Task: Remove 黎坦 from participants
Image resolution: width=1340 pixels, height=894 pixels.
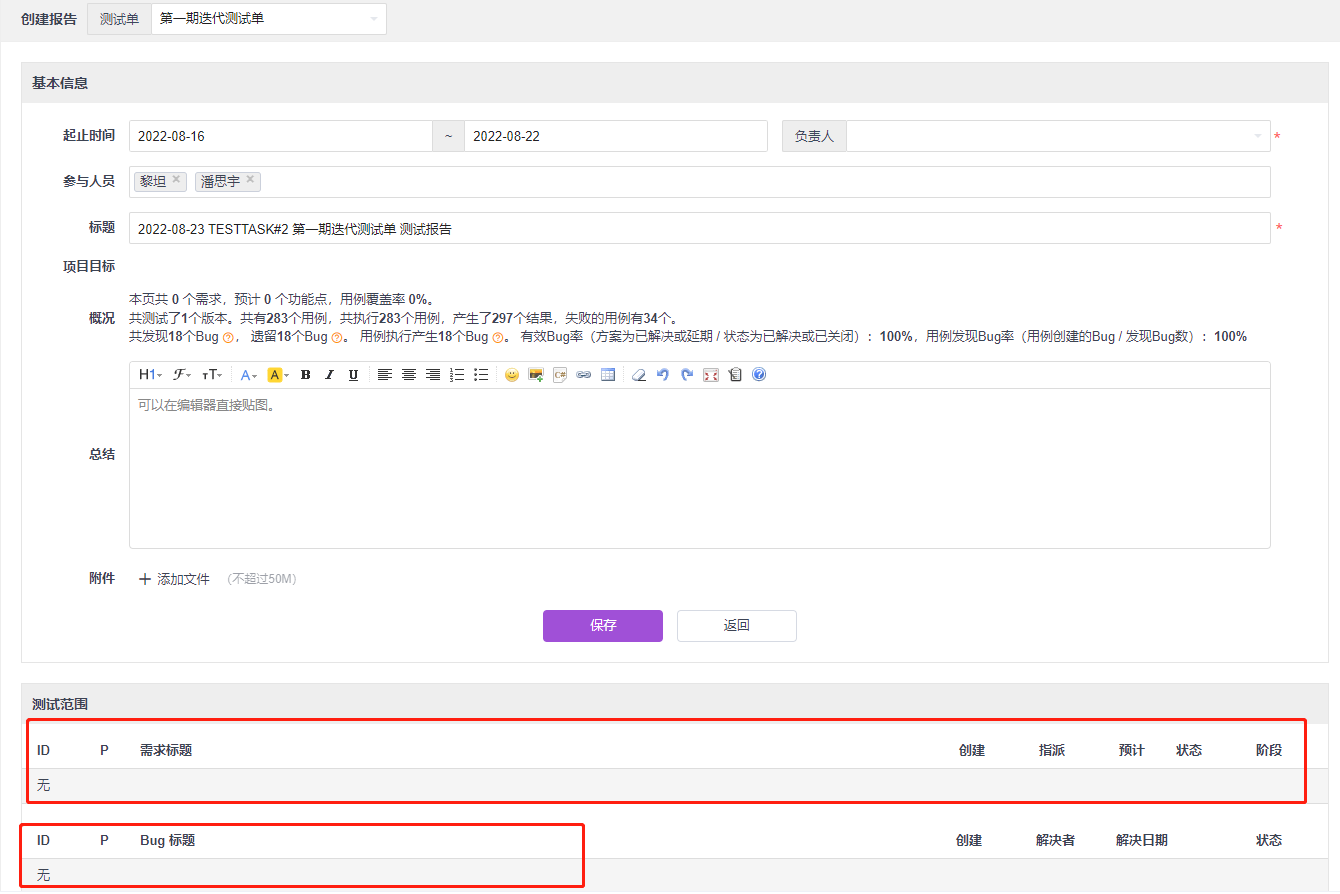Action: (176, 180)
